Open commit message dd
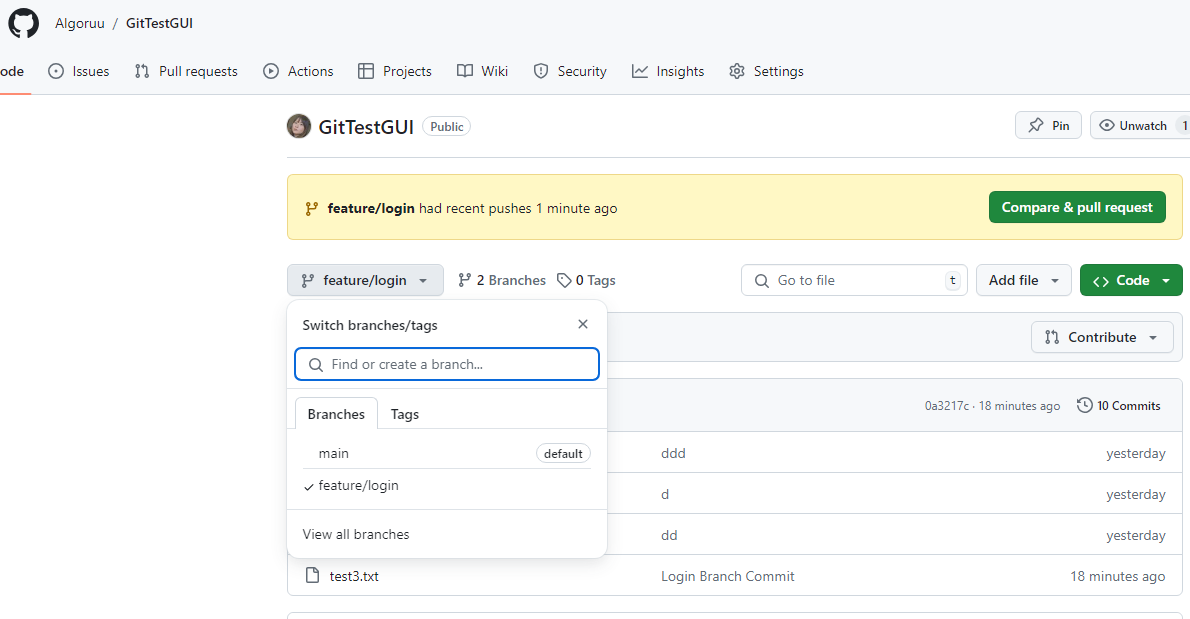The image size is (1190, 619). pos(669,535)
